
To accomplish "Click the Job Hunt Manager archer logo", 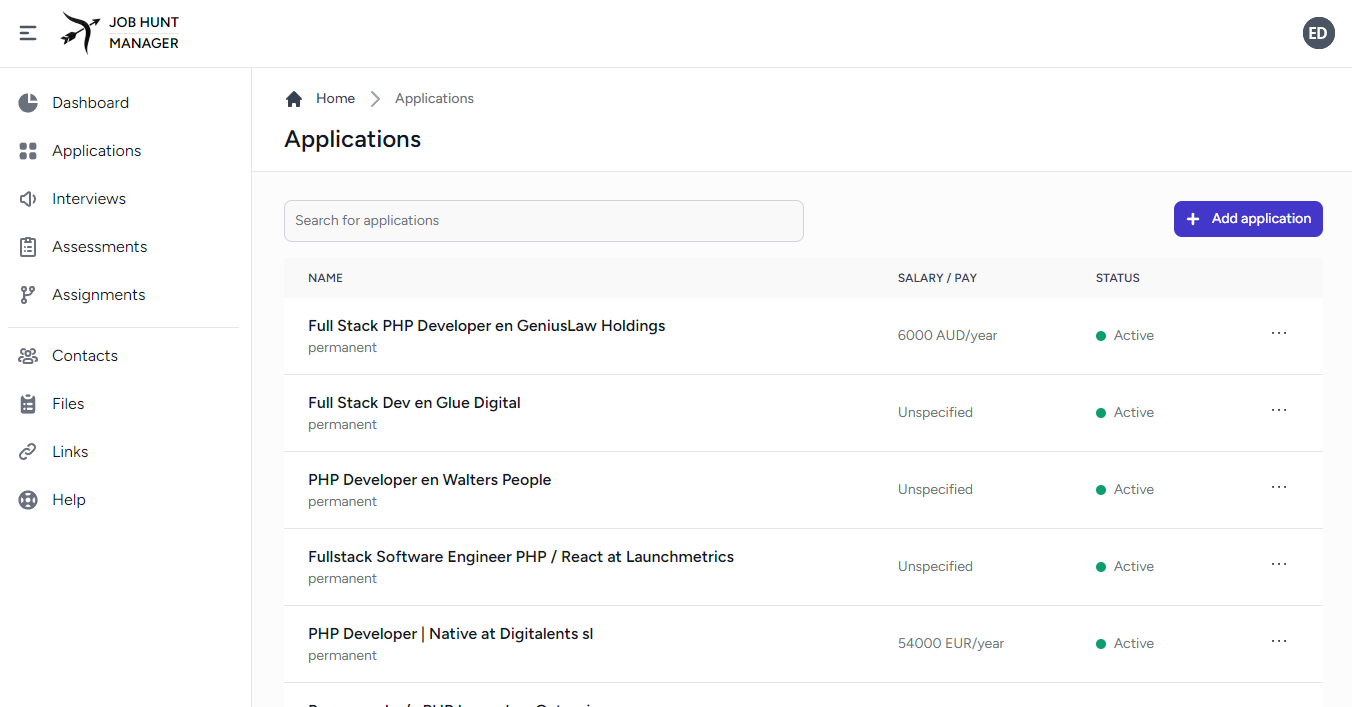I will [x=80, y=33].
